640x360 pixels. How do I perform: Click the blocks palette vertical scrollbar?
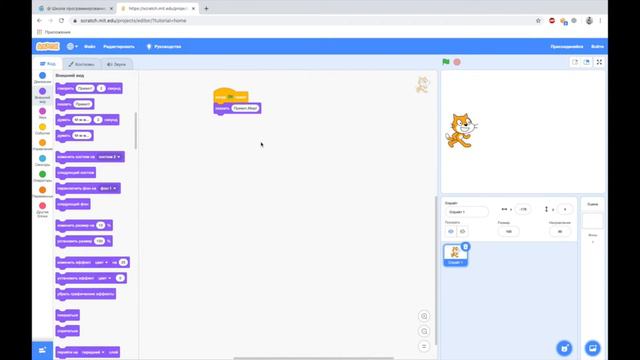[136, 131]
